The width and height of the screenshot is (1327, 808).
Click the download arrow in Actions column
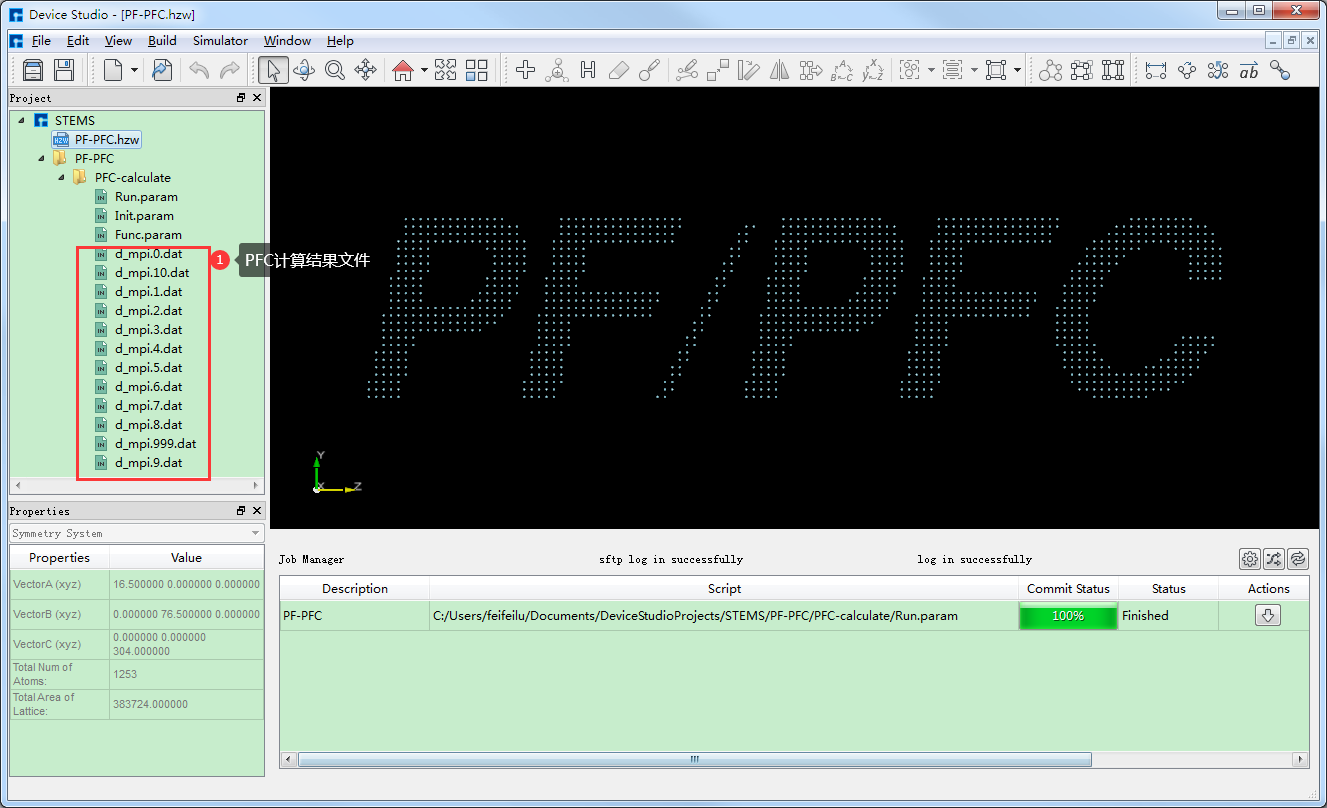tap(1268, 616)
